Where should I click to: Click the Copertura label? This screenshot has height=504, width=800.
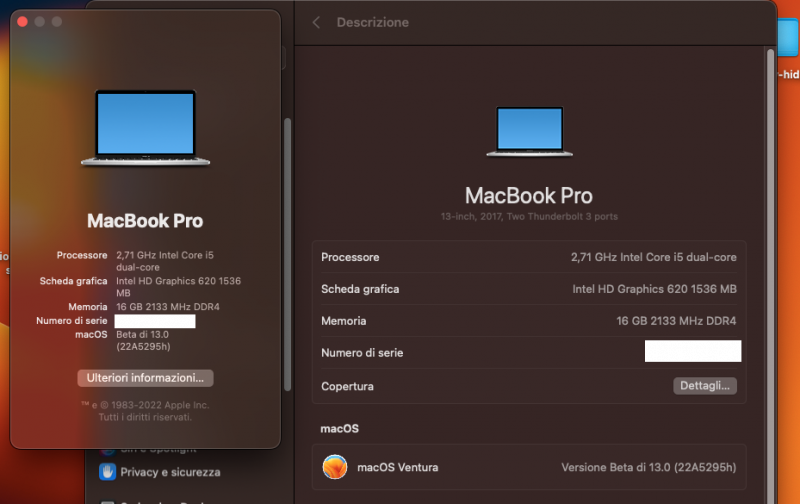[347, 386]
